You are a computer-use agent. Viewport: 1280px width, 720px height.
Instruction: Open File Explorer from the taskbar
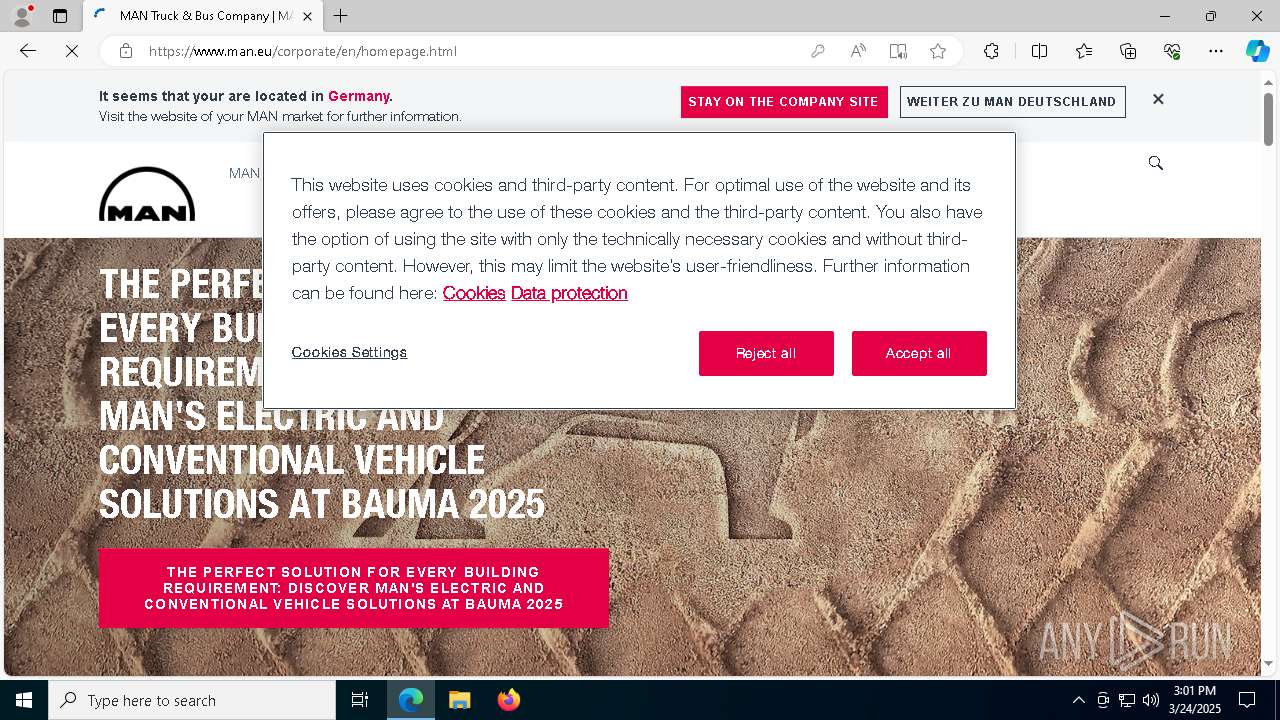(459, 700)
